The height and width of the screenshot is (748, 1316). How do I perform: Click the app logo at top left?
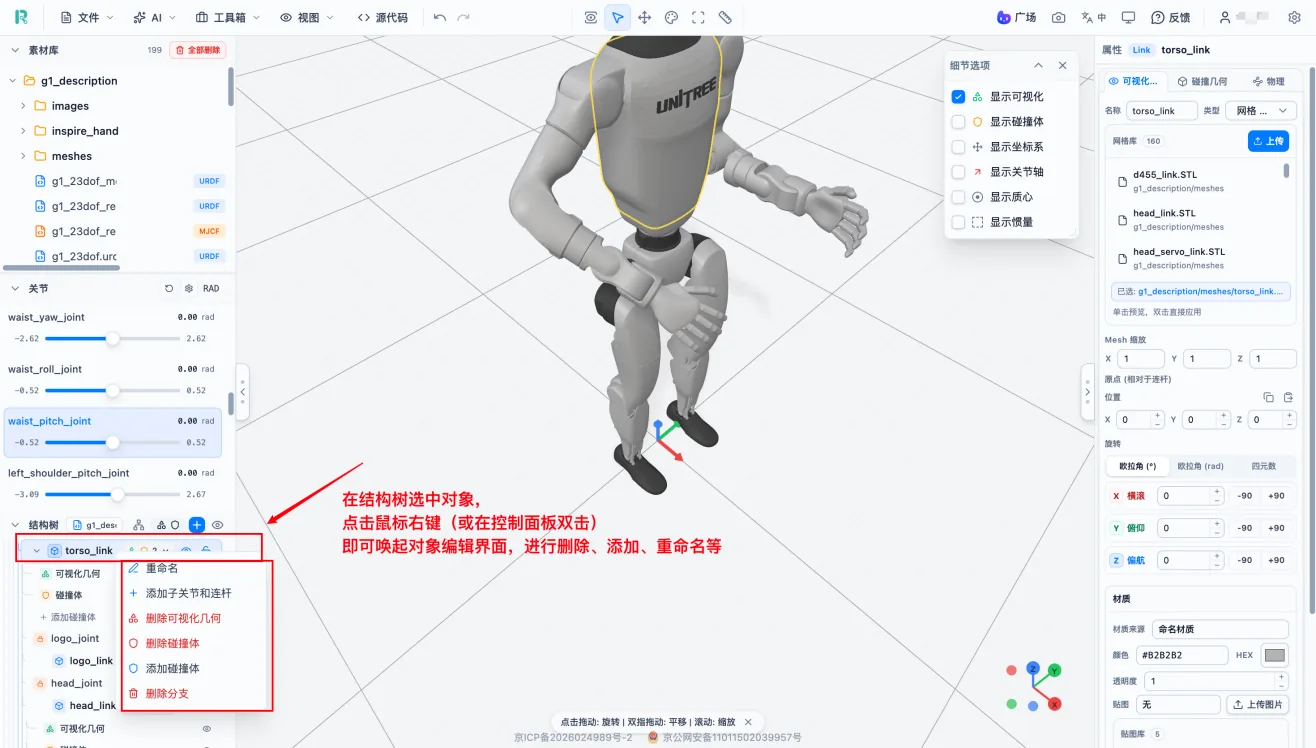[x=22, y=17]
